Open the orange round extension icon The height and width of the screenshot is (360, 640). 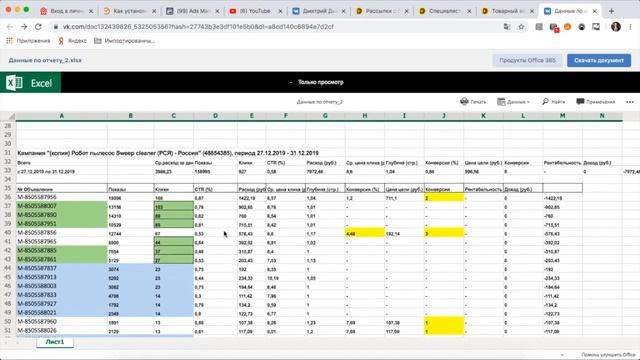(x=567, y=27)
